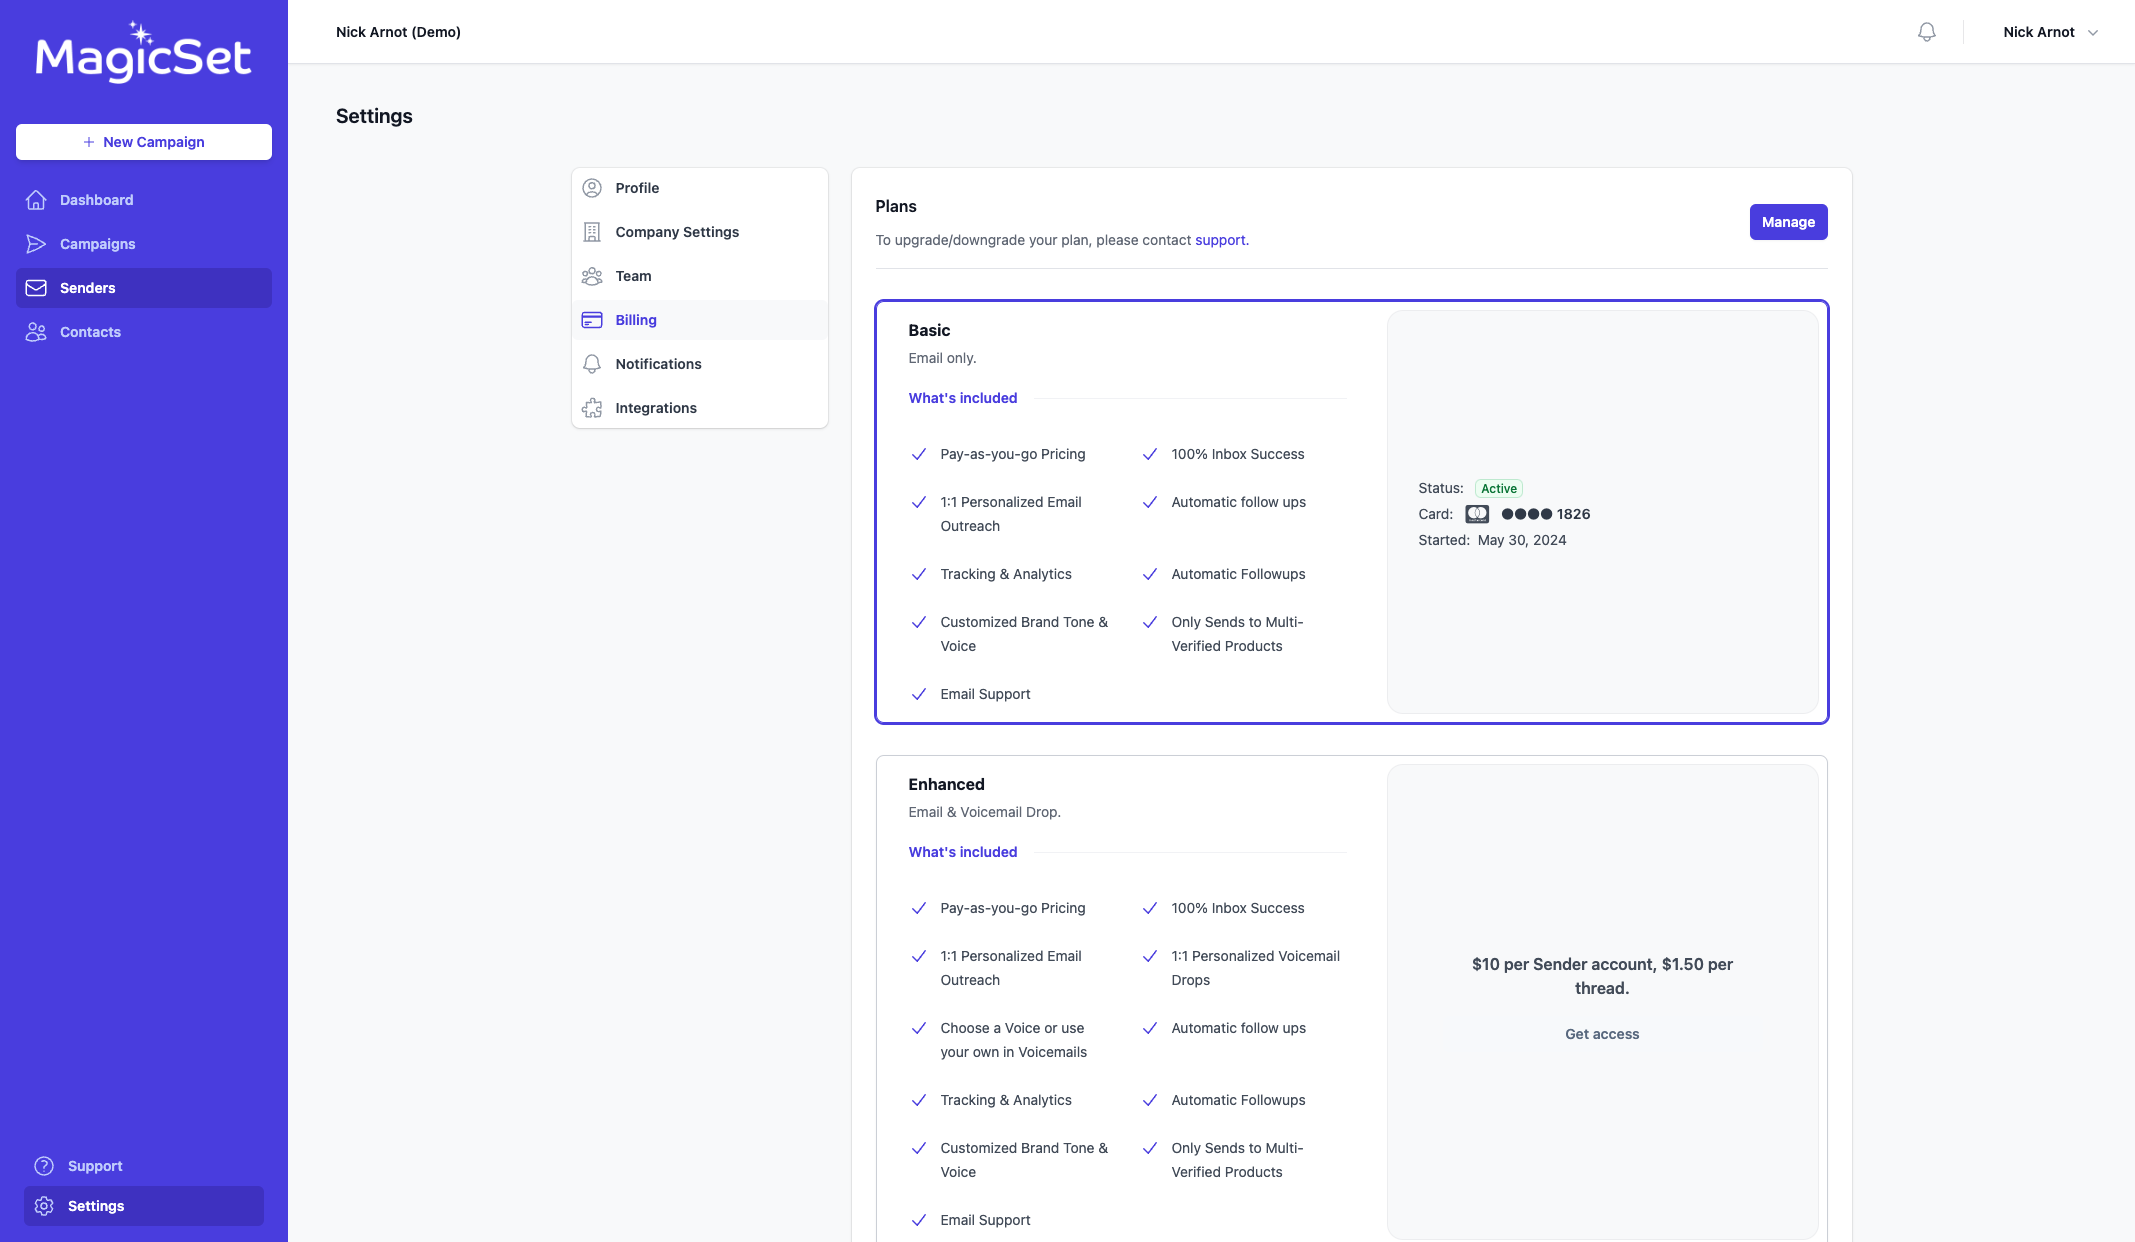Open the Integrations settings tab
The width and height of the screenshot is (2135, 1242).
click(x=700, y=408)
